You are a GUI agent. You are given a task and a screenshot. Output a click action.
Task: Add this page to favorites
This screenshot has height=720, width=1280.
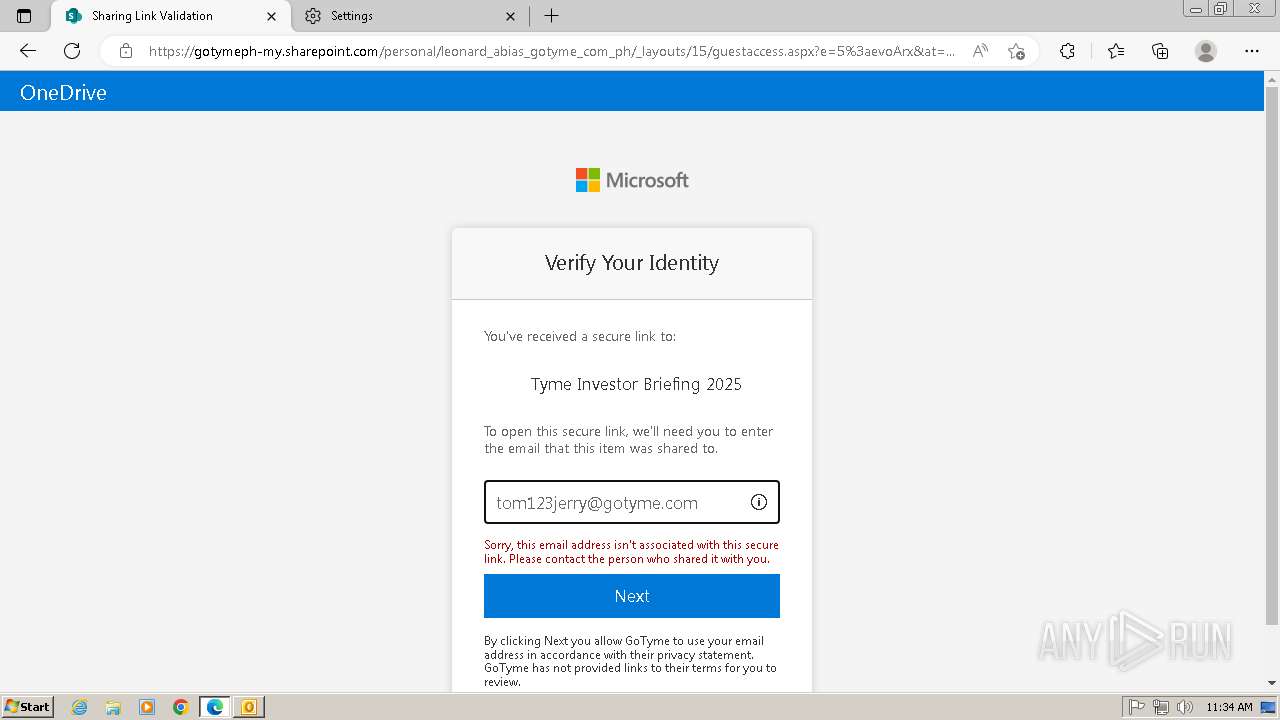tap(1016, 51)
